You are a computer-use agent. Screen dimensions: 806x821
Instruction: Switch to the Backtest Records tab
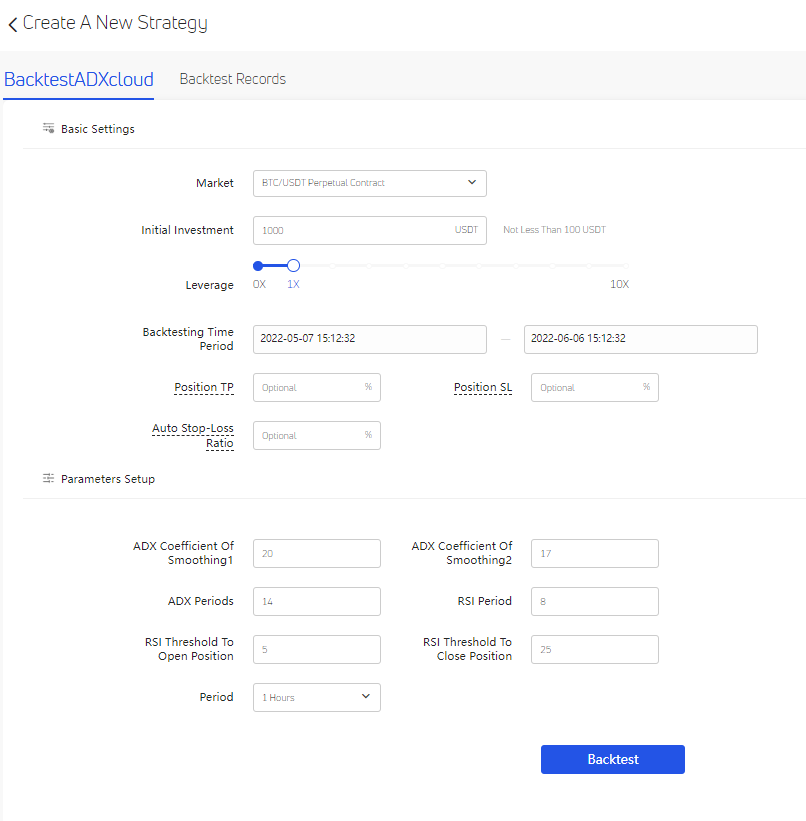point(232,79)
